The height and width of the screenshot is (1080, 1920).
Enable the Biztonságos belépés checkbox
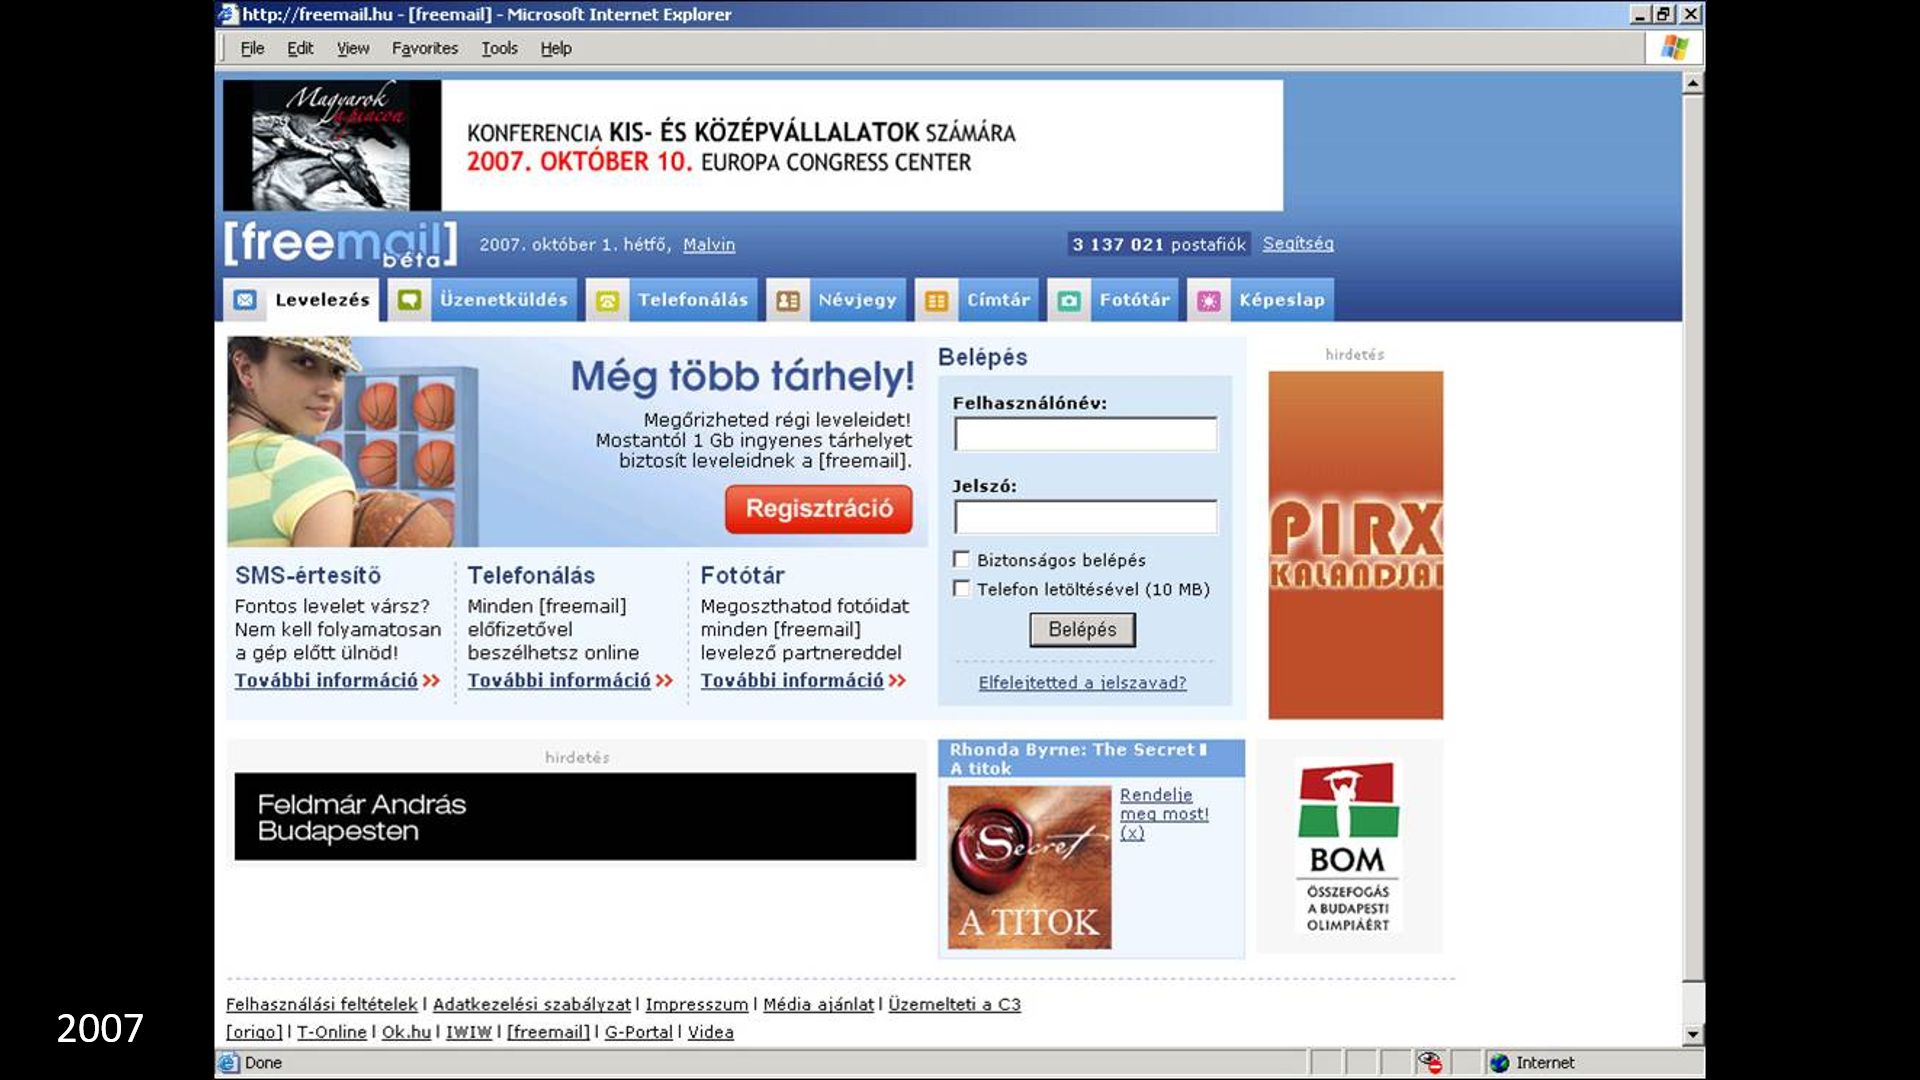point(961,560)
